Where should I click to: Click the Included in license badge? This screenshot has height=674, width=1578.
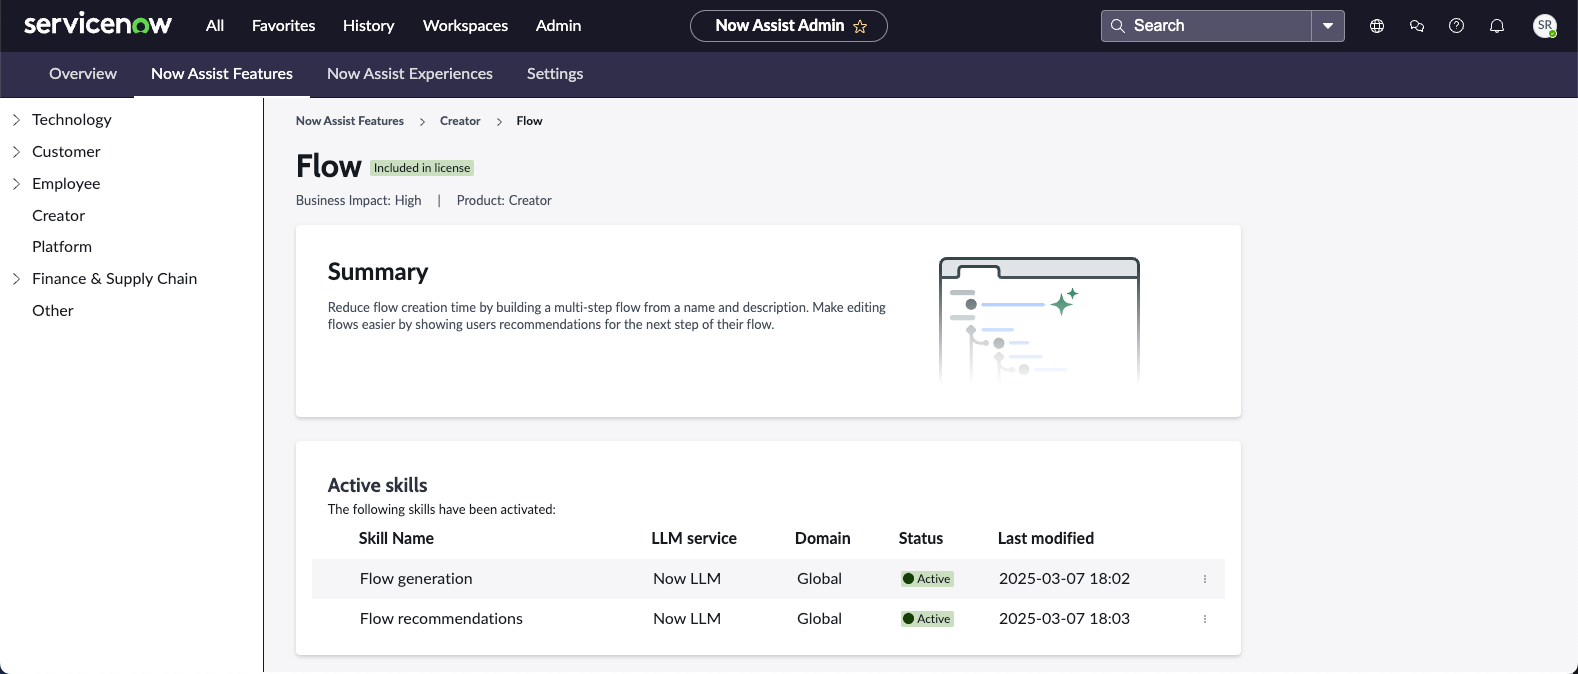point(422,168)
